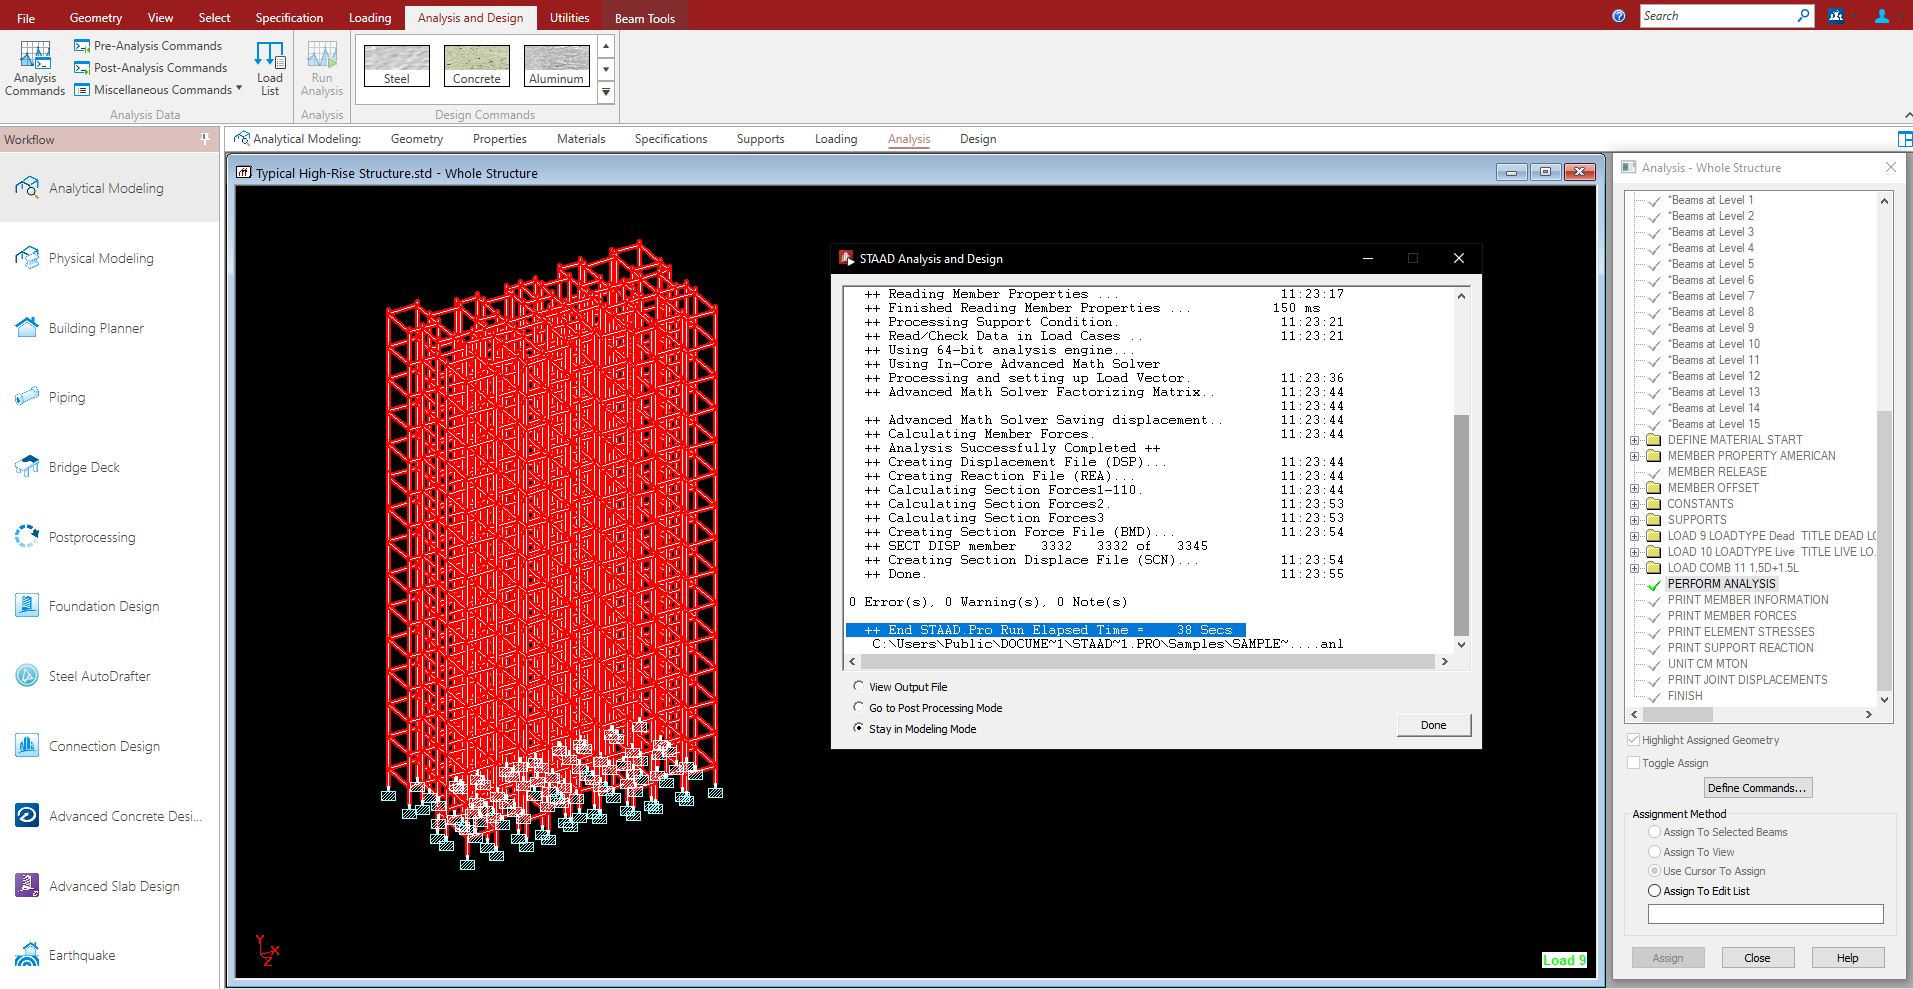Toggle Highlight Assigned Geometry checkbox

click(x=1634, y=740)
